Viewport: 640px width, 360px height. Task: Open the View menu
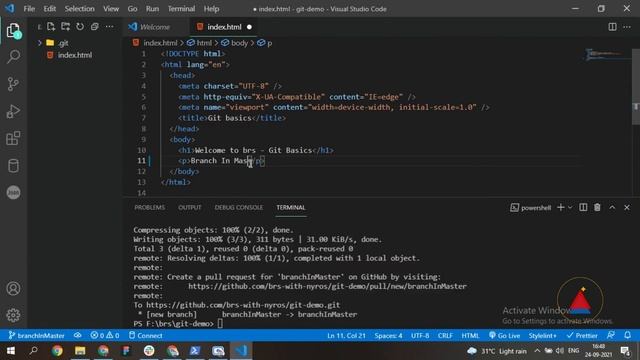click(111, 9)
